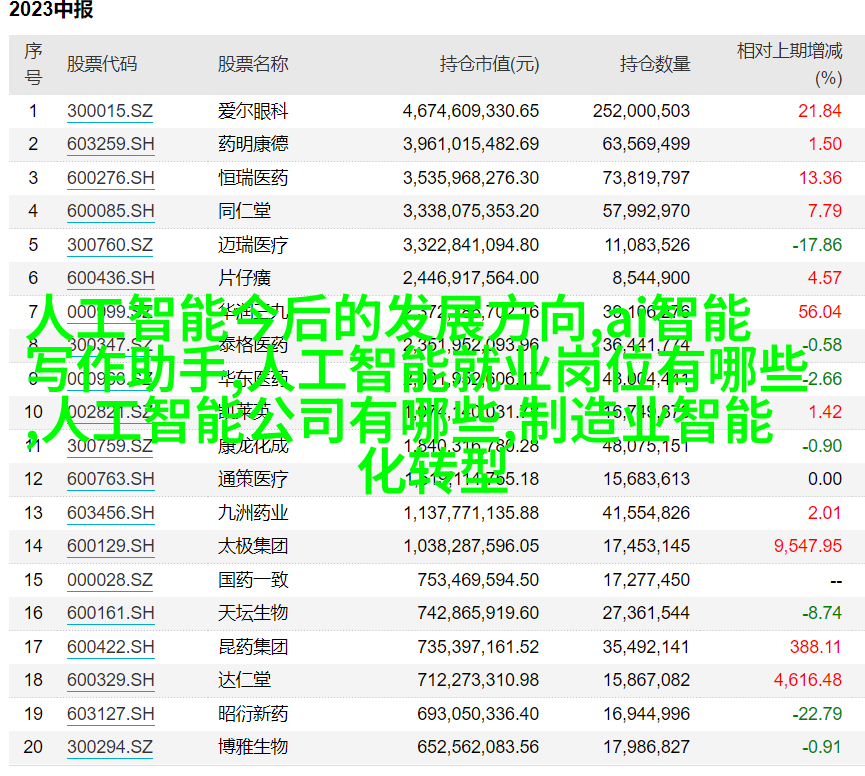Select stock name 达仁堂

[x=244, y=680]
